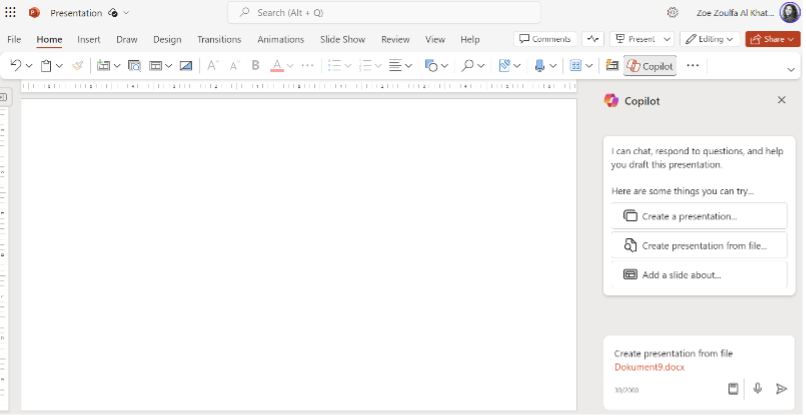Image resolution: width=806 pixels, height=418 pixels.
Task: Open the user account profile picture
Action: pos(790,12)
